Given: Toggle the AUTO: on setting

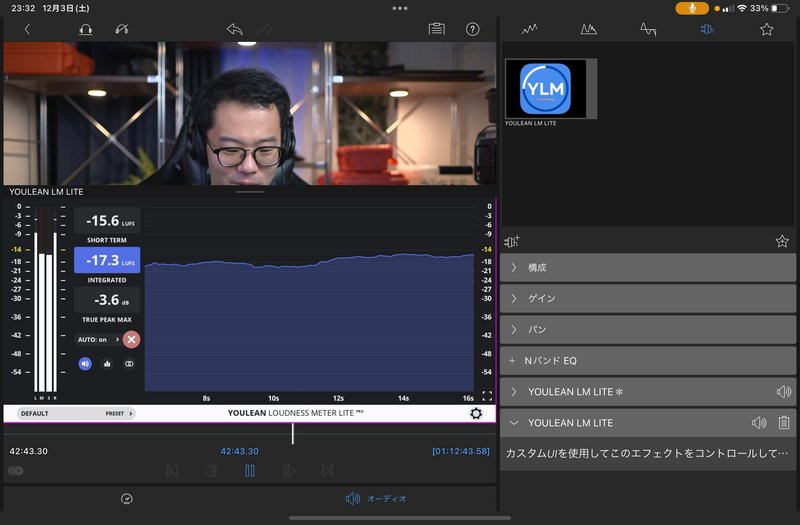Looking at the screenshot, I should pyautogui.click(x=98, y=339).
